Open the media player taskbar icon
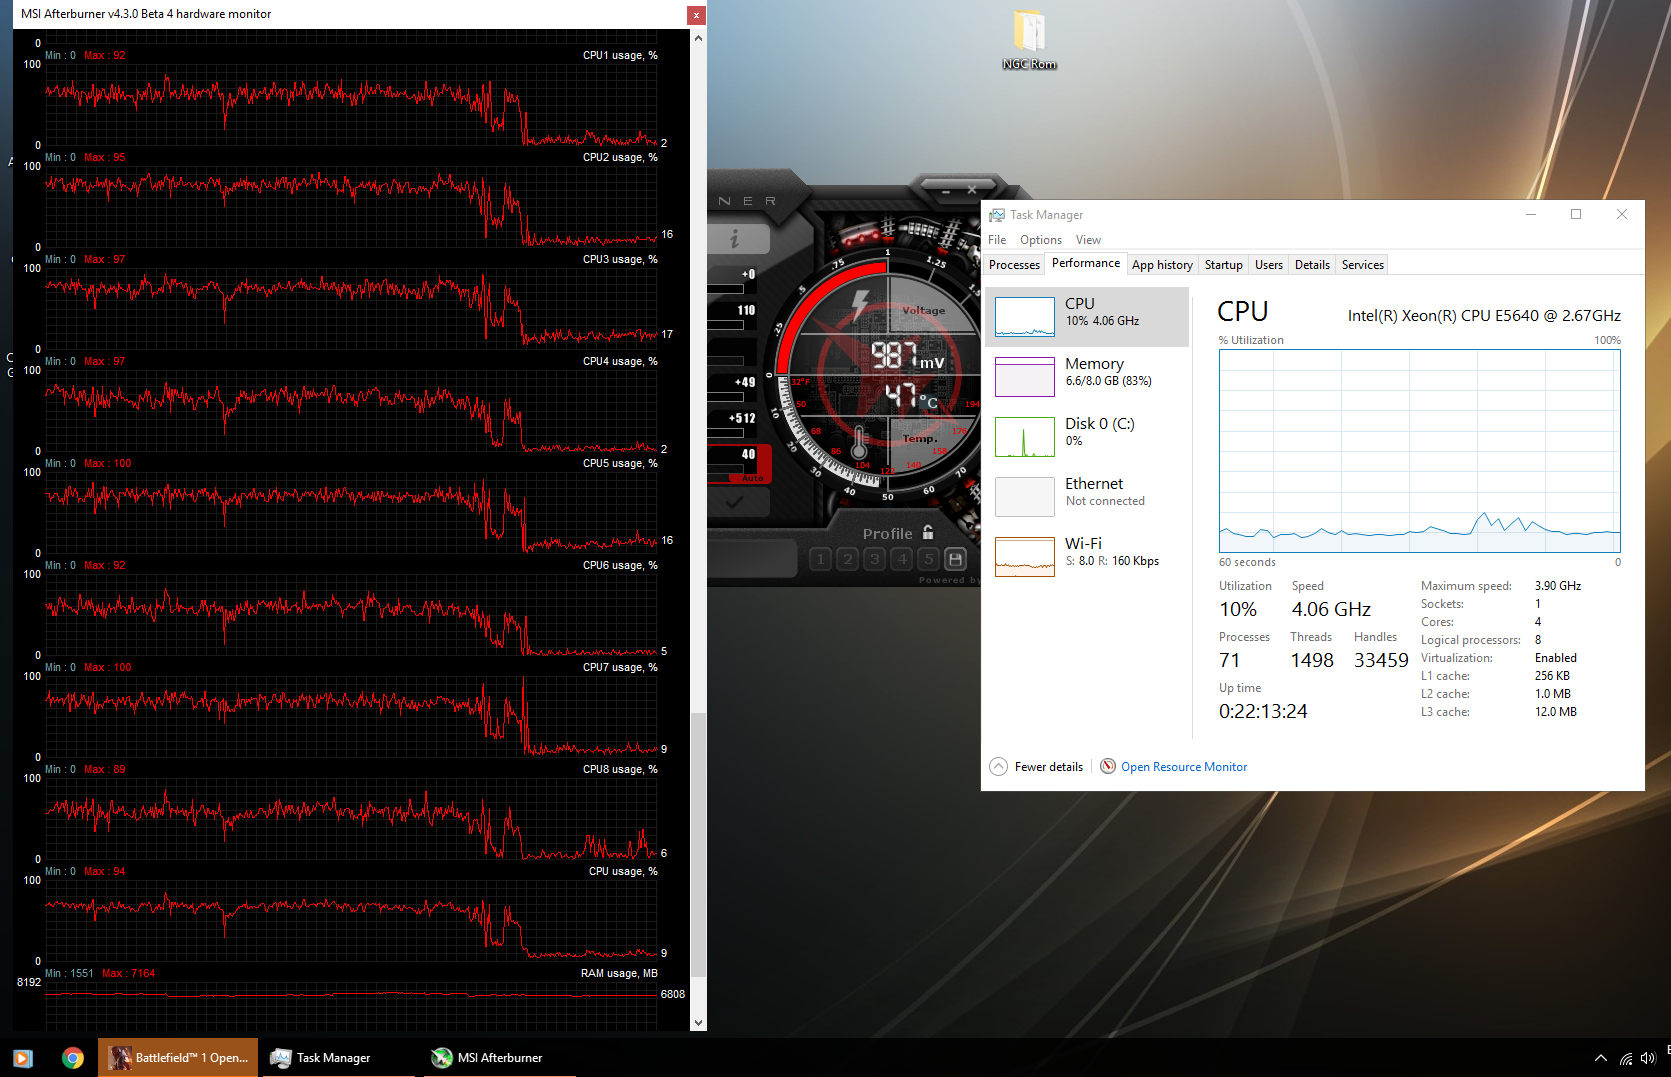Image resolution: width=1671 pixels, height=1077 pixels. click(x=23, y=1058)
